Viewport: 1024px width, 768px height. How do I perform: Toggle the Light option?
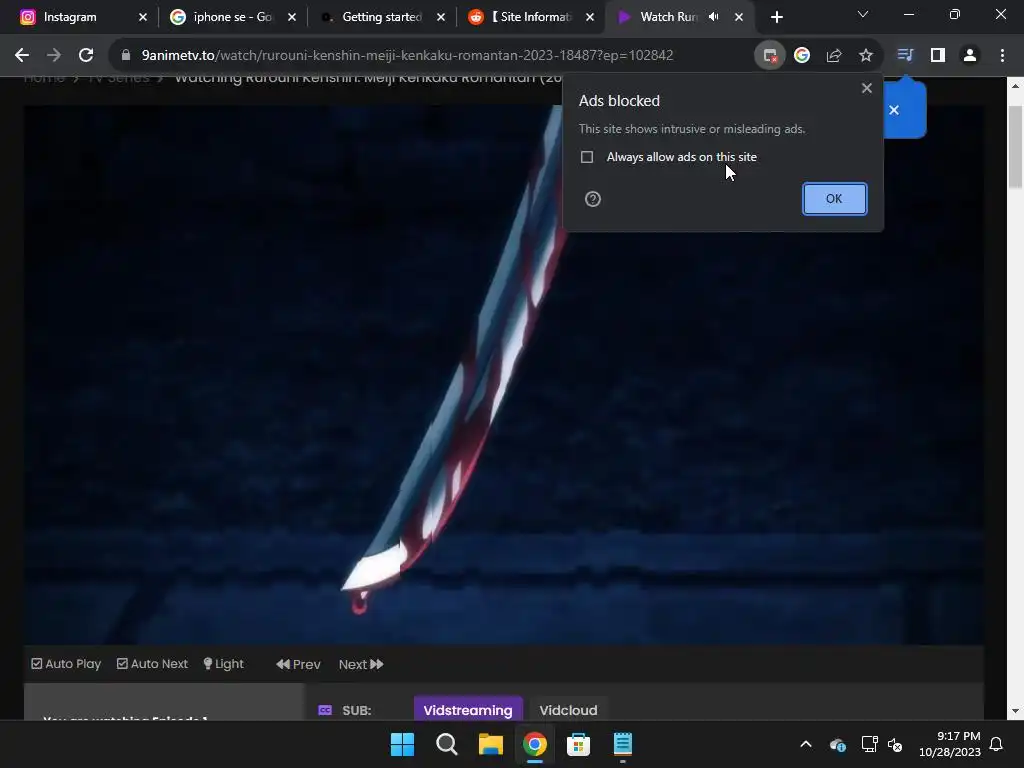tap(223, 664)
